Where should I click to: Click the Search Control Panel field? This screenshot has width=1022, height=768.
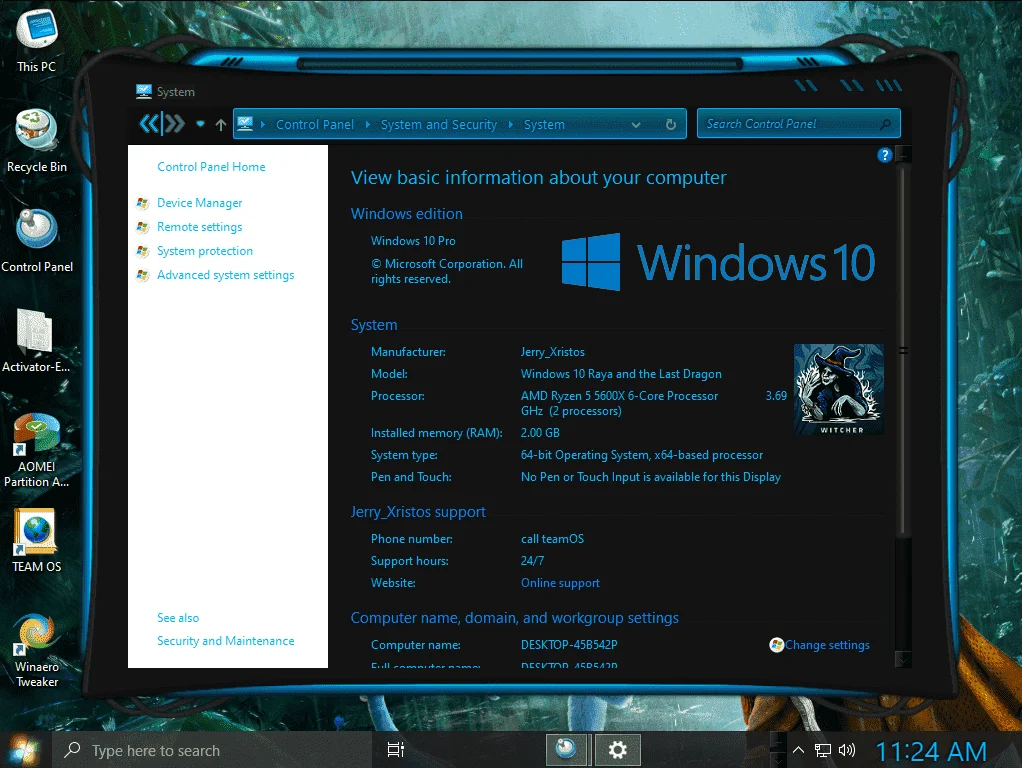pos(798,124)
